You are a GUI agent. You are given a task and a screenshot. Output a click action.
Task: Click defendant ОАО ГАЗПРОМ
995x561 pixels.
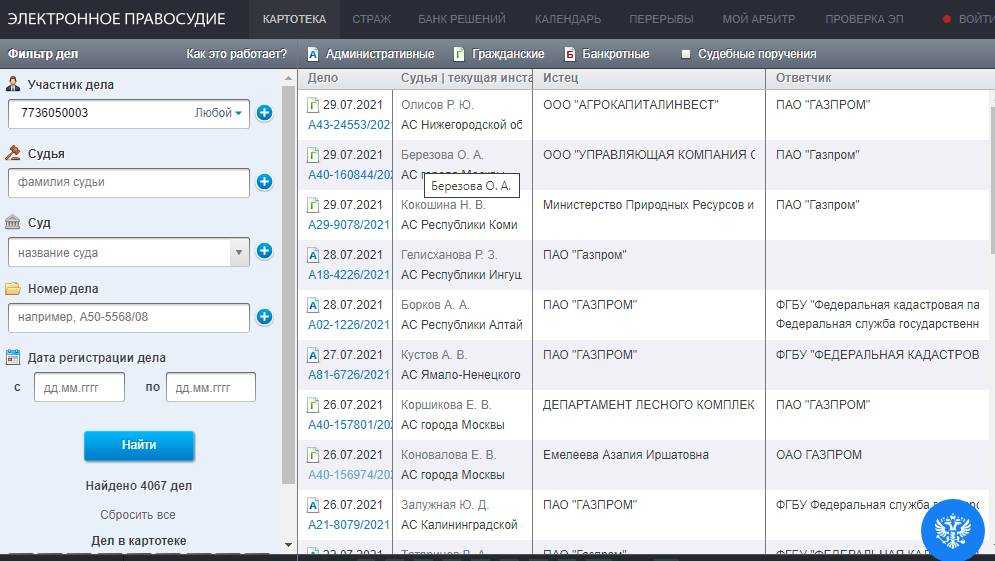[819, 455]
